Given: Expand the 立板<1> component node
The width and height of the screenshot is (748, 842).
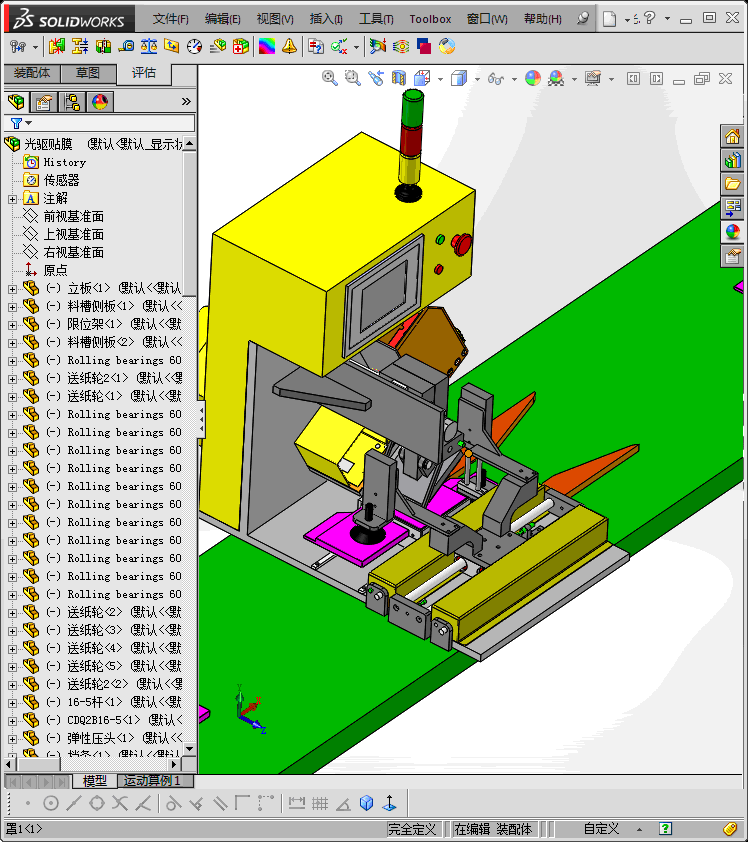Looking at the screenshot, I should [12, 289].
